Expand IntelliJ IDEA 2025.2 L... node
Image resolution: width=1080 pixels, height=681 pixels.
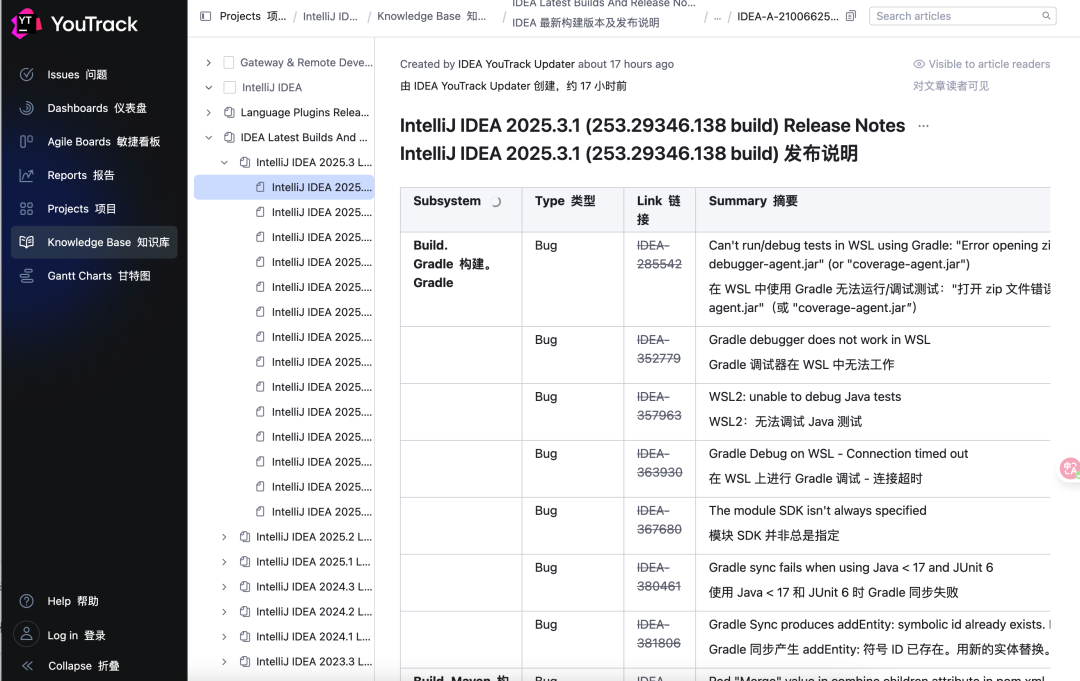[x=224, y=537]
